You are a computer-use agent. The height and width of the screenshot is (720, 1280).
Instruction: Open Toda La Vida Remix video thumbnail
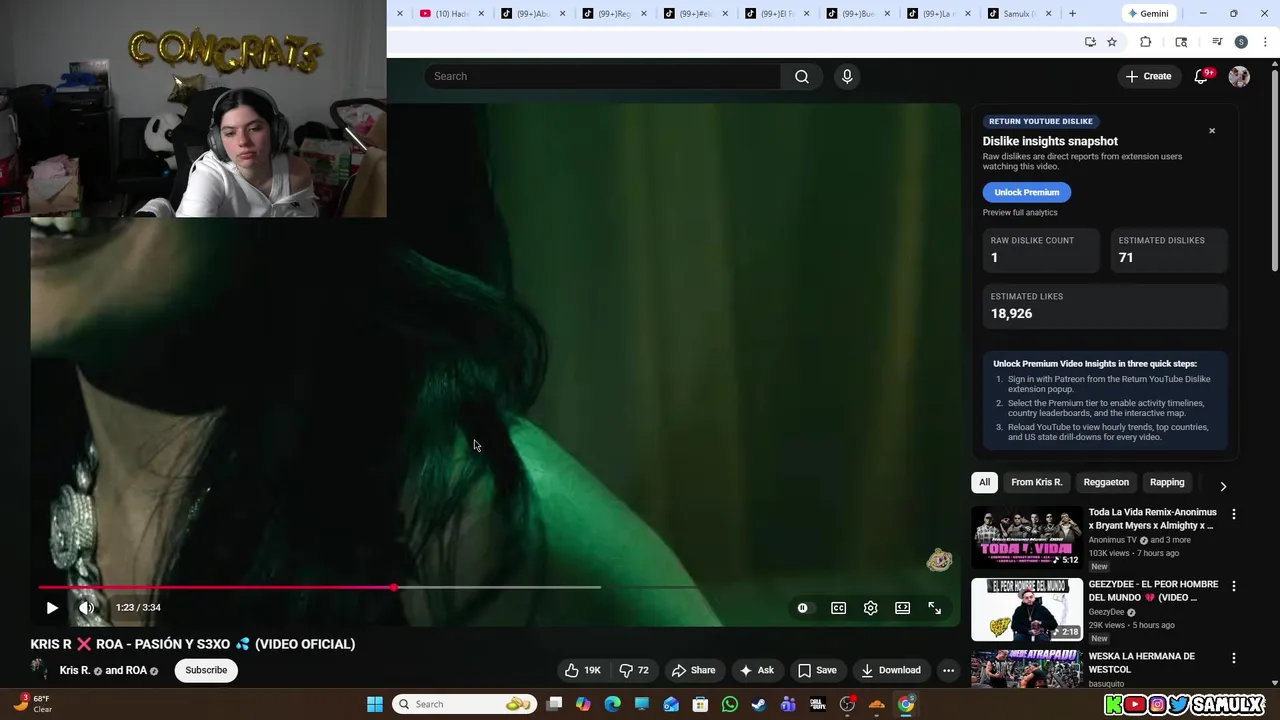point(1027,537)
